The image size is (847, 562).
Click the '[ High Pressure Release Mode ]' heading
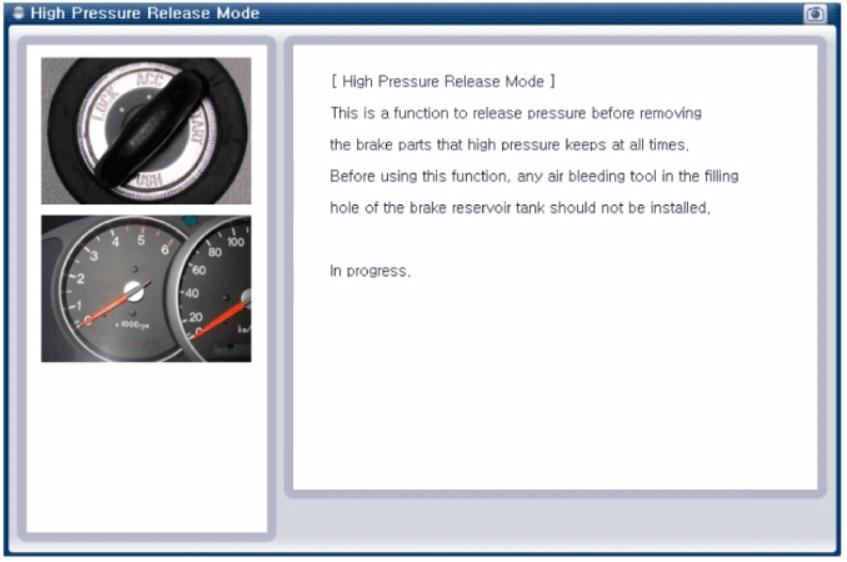pos(443,82)
